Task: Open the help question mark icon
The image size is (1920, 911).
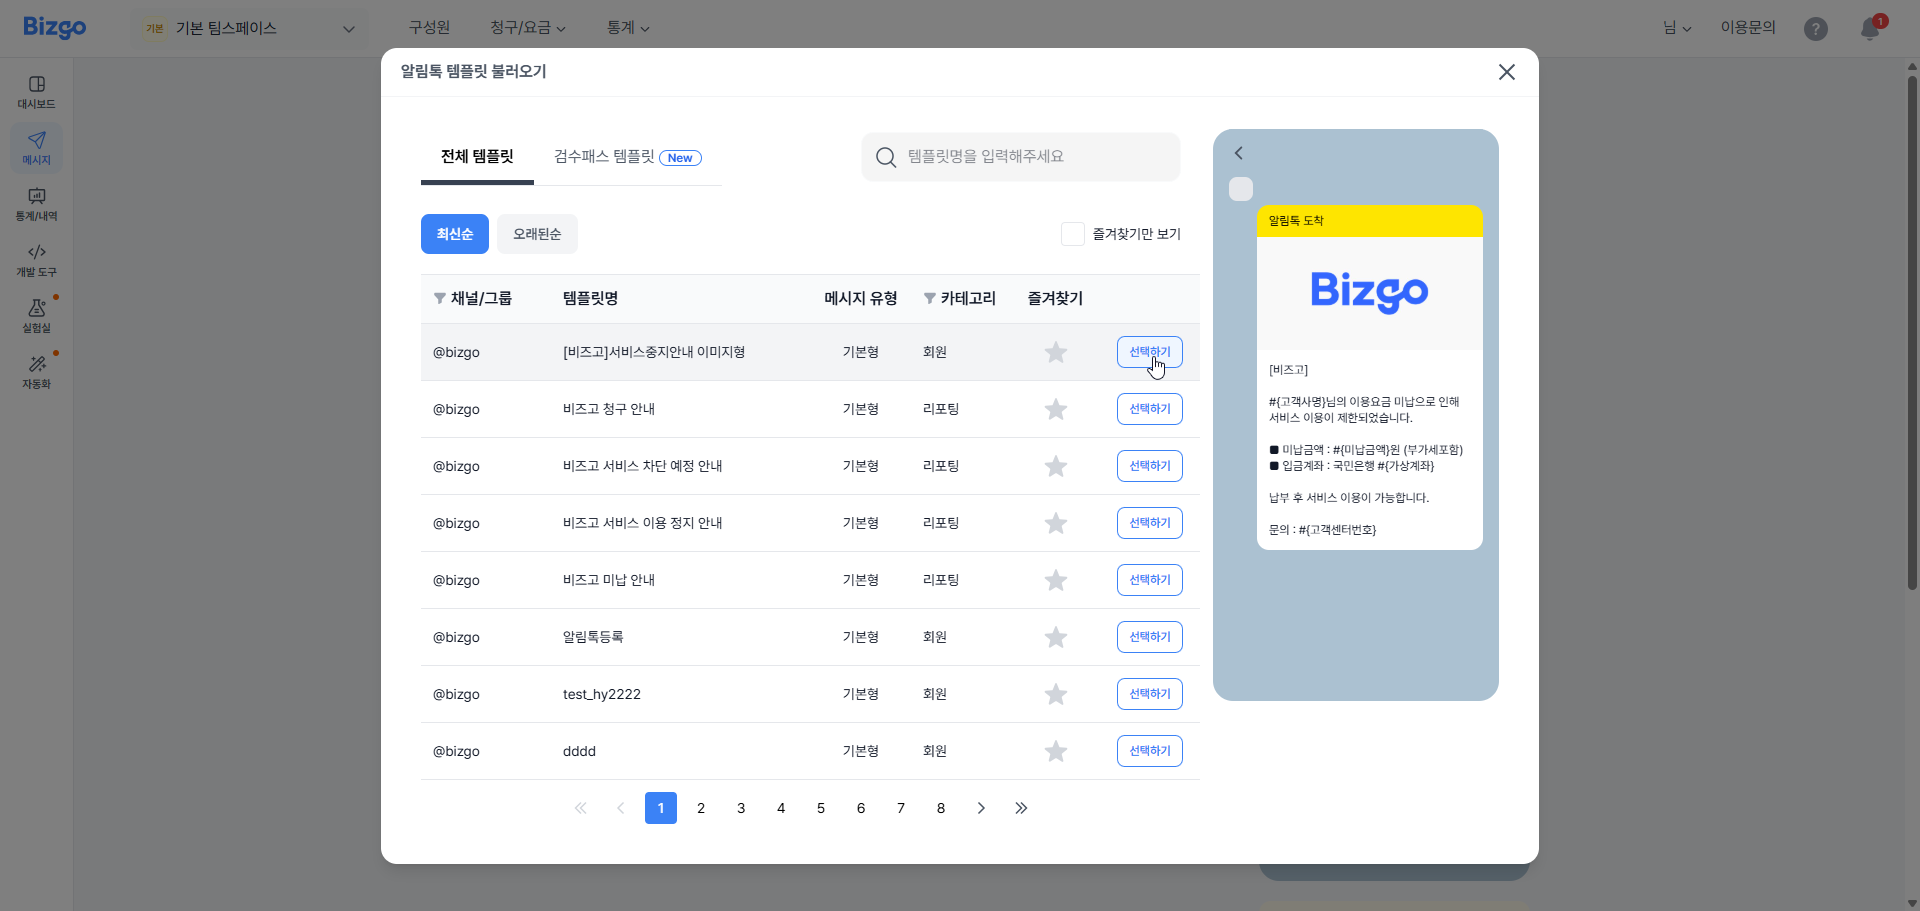Action: coord(1815,28)
